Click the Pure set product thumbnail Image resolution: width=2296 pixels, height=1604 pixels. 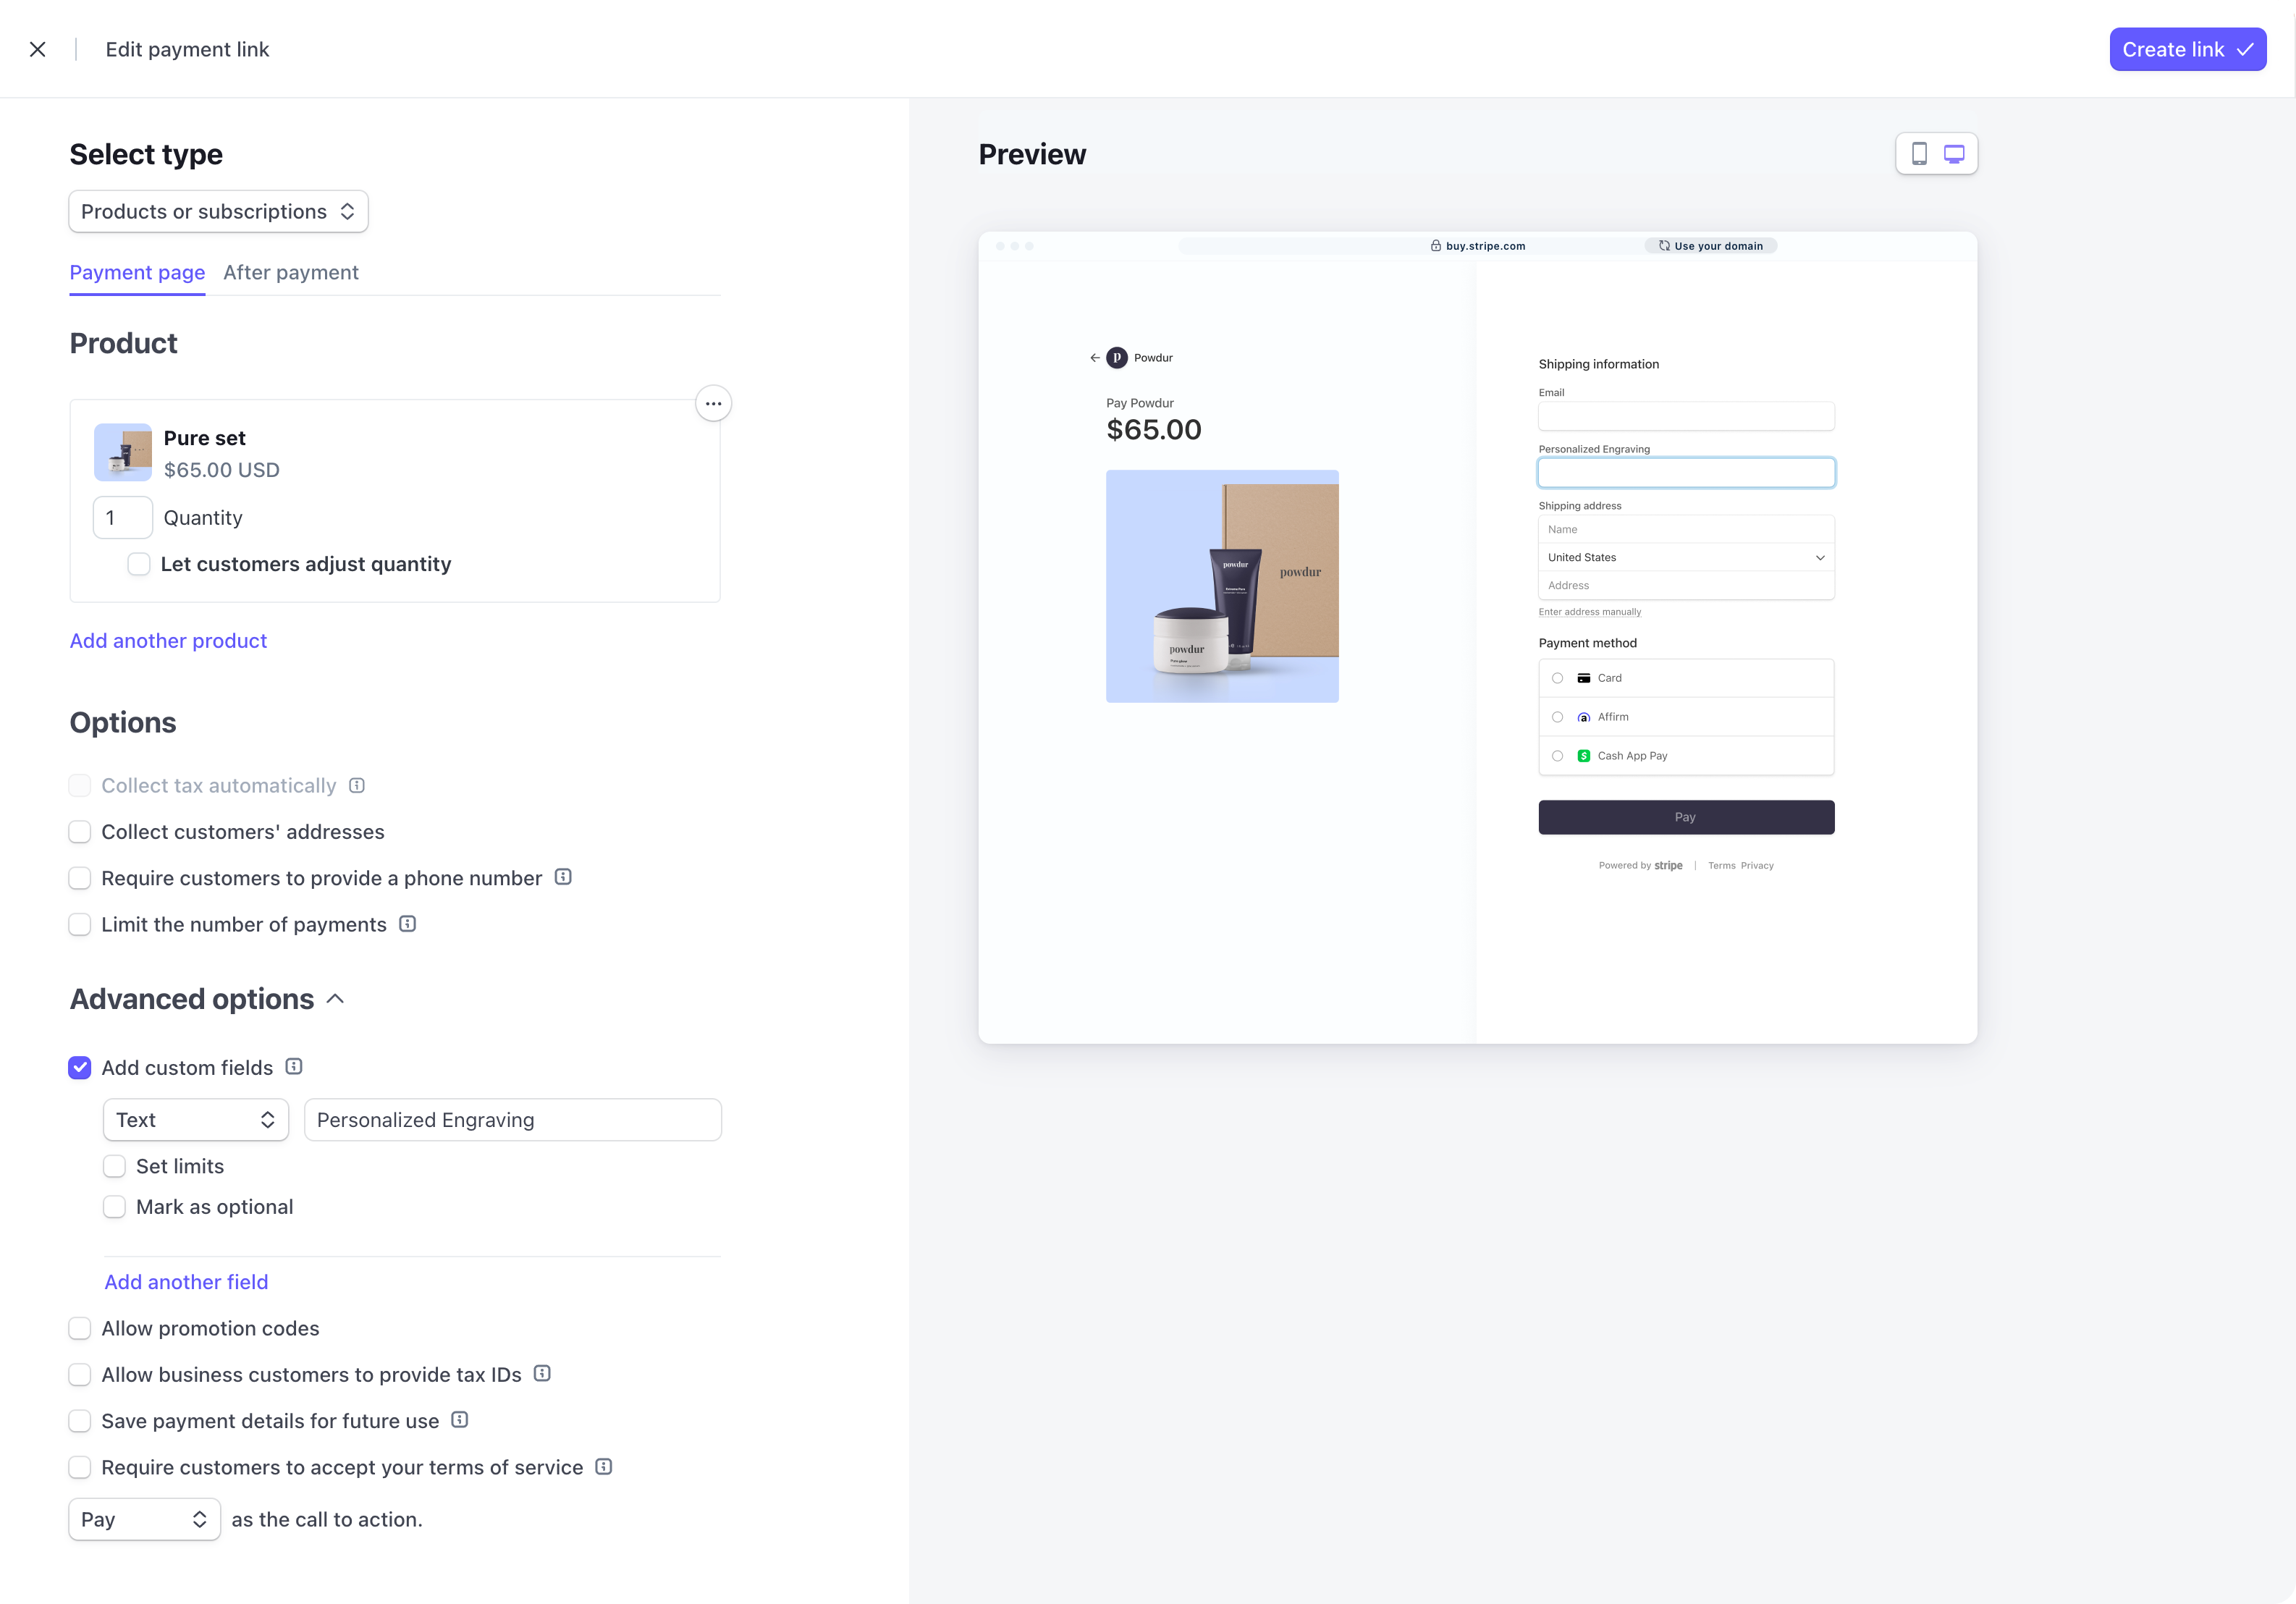123,452
